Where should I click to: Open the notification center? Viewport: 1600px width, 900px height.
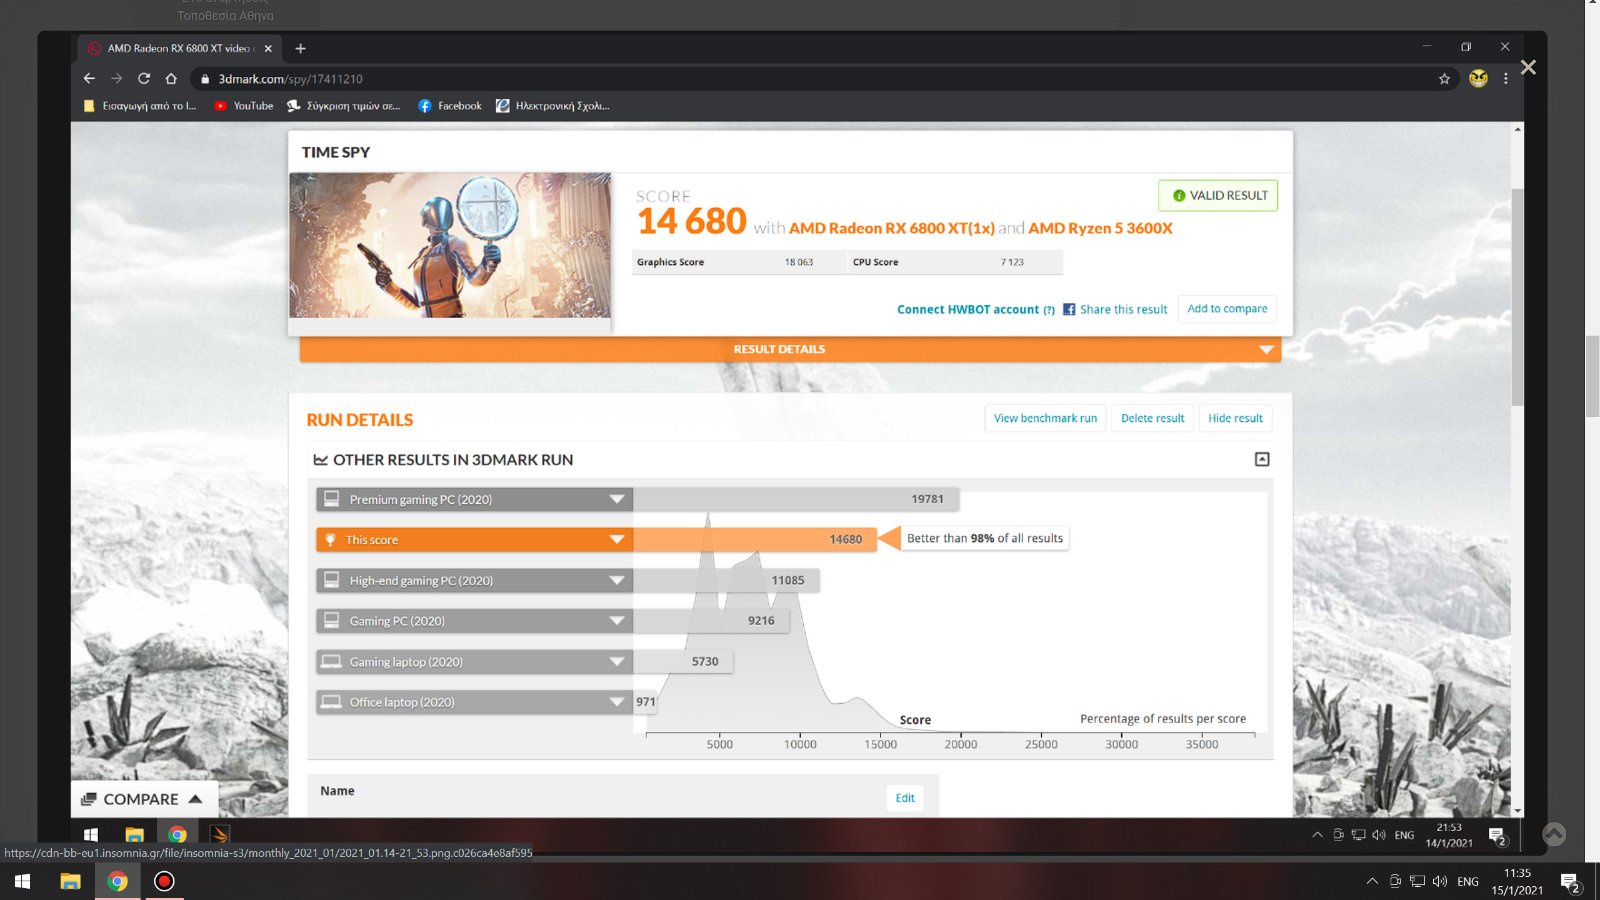(x=1571, y=882)
